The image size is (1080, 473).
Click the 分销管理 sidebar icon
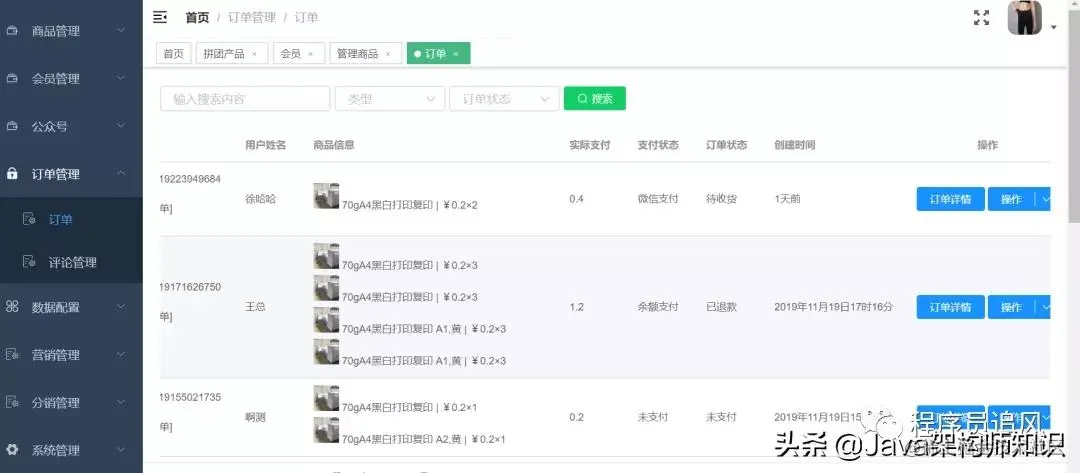(12, 402)
